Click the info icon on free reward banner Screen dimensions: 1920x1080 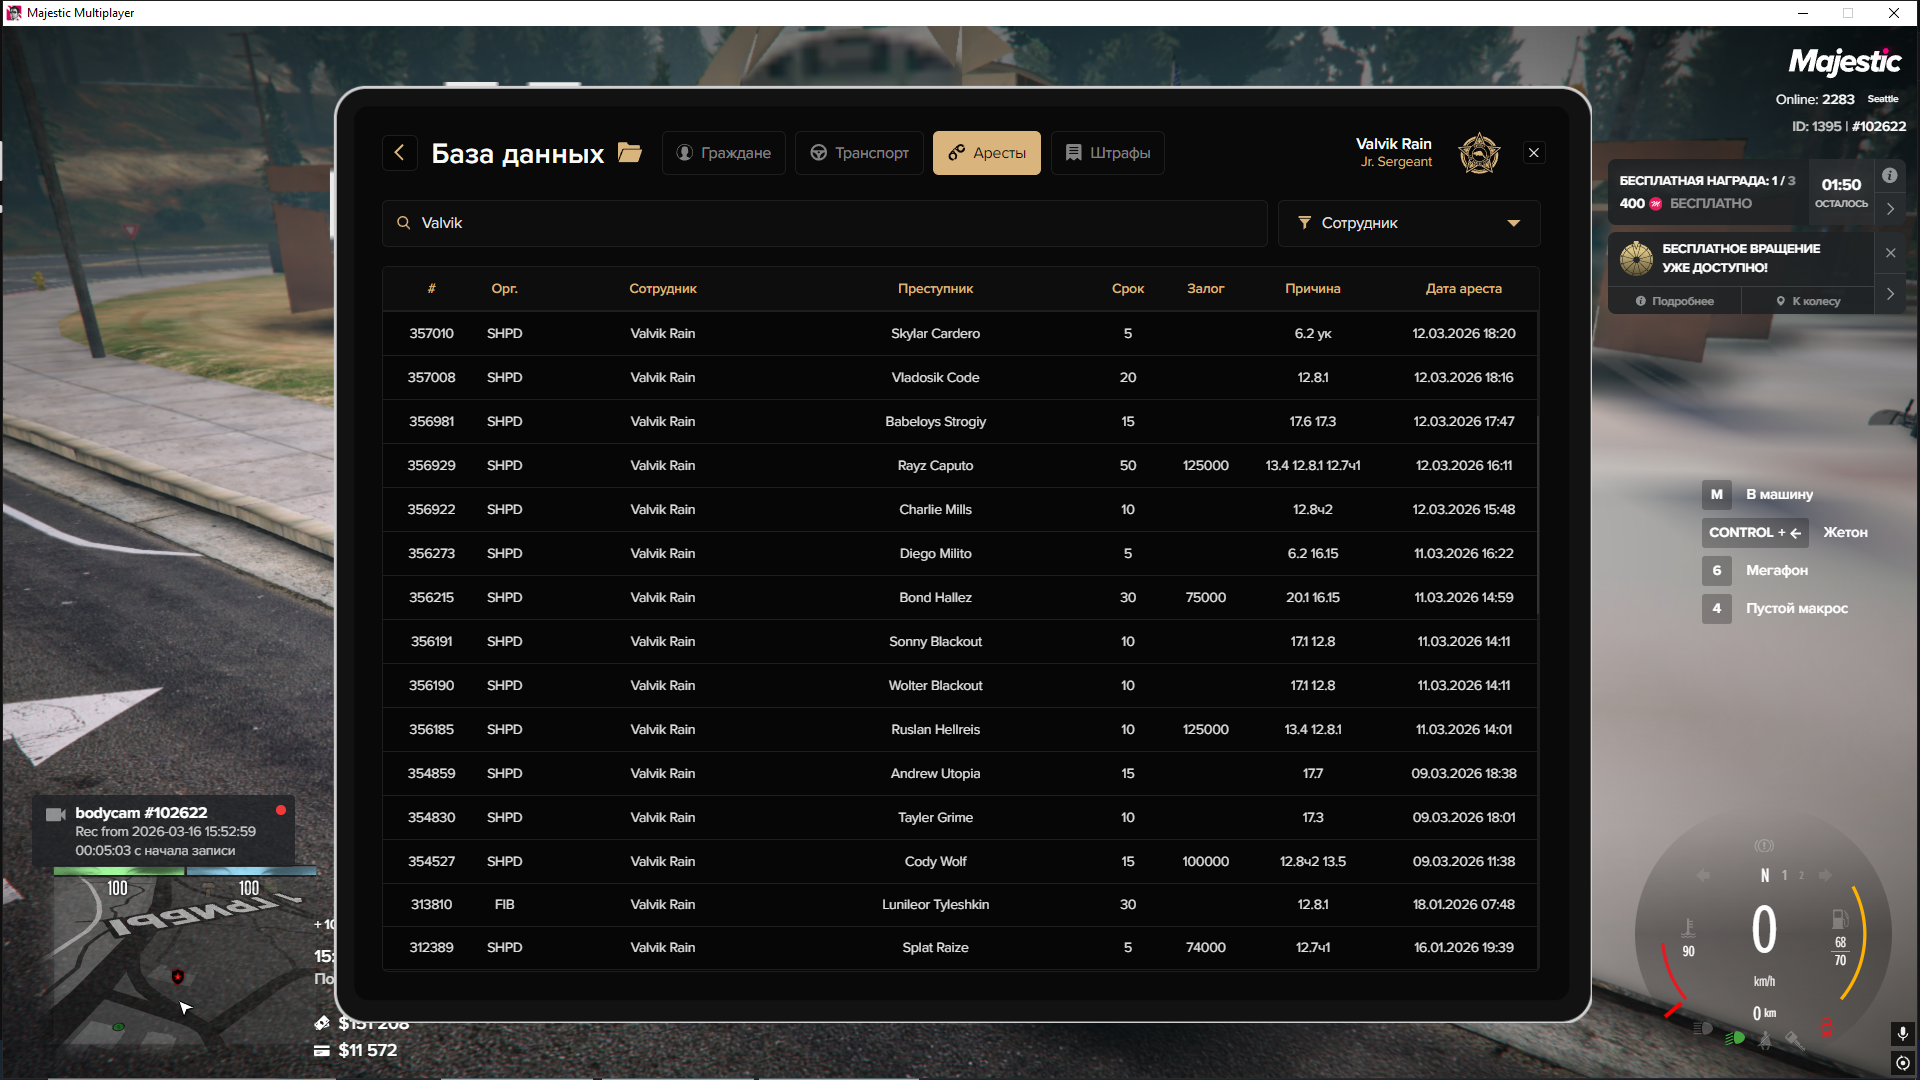1889,176
